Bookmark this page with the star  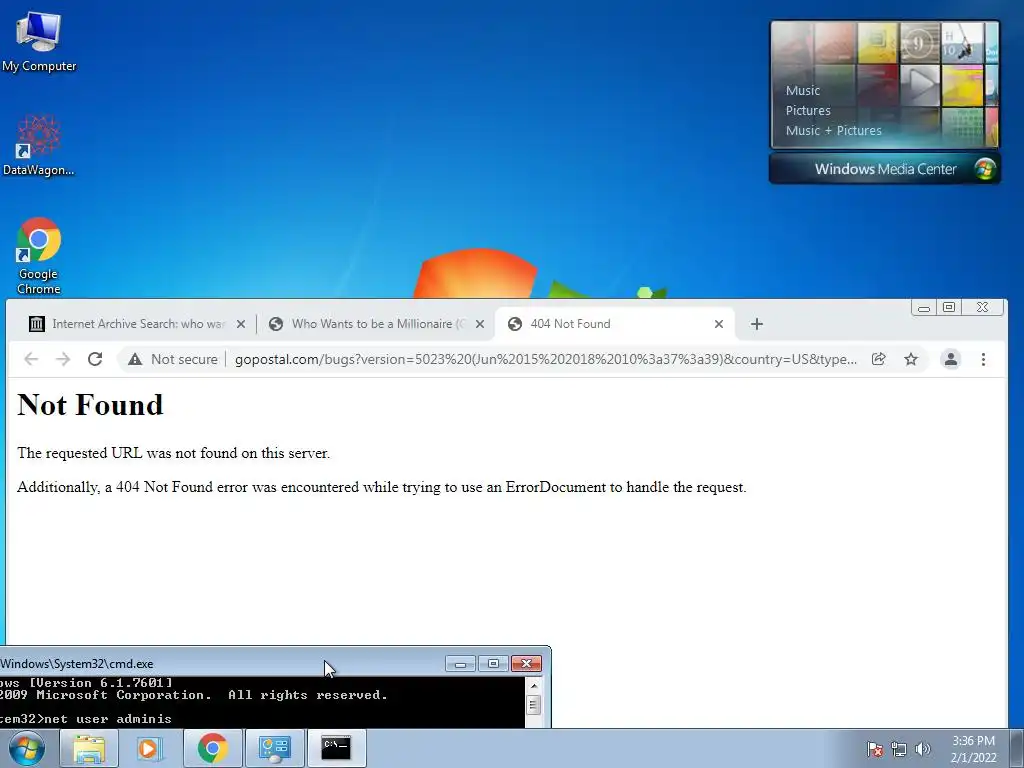[911, 359]
